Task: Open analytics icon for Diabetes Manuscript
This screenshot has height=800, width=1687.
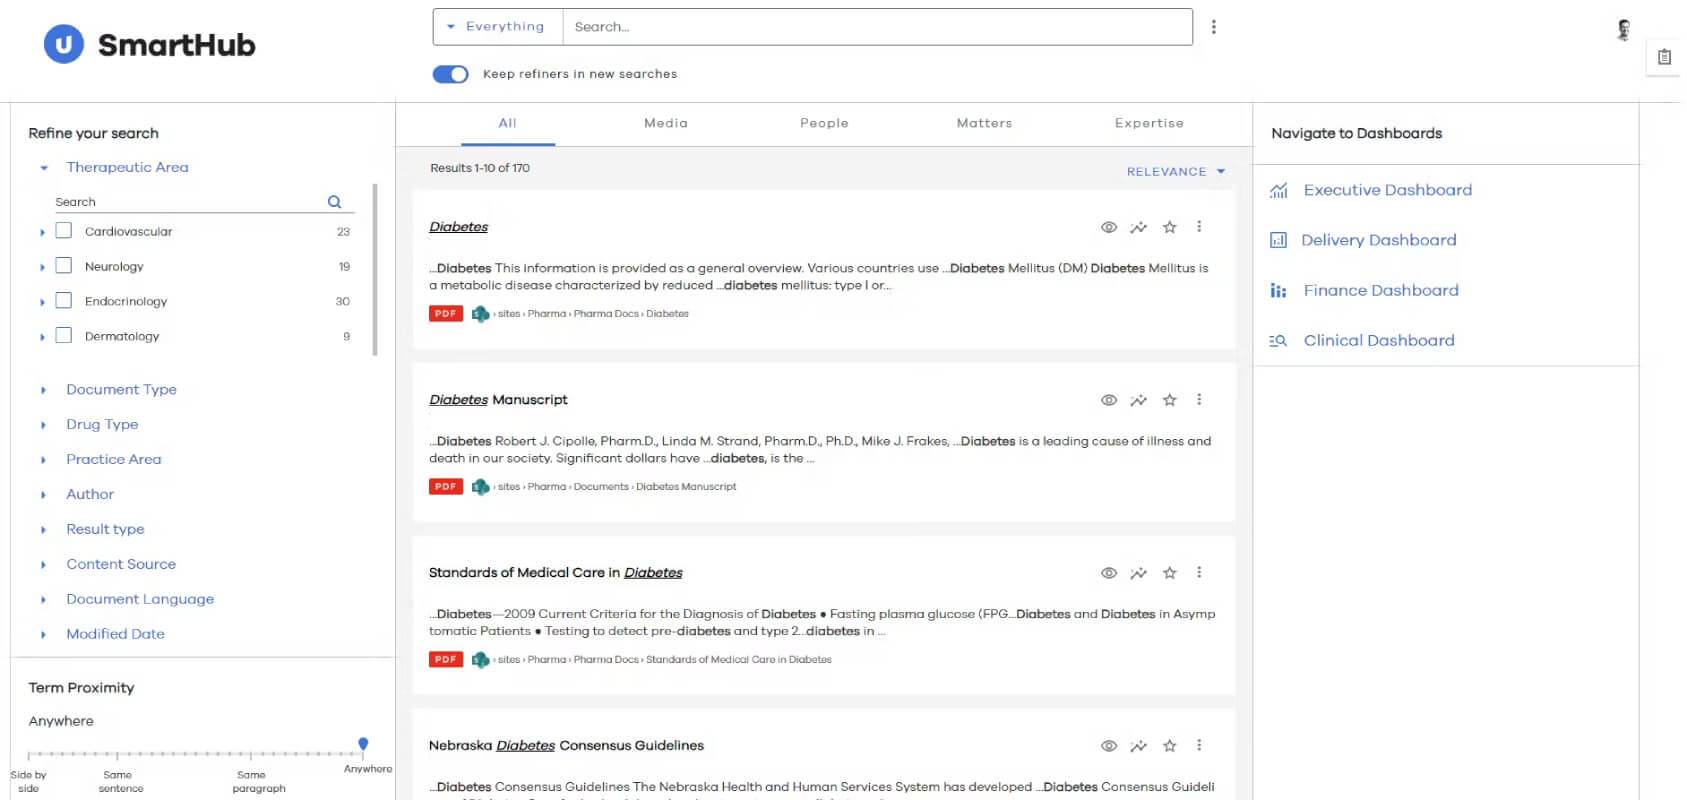Action: pos(1139,400)
